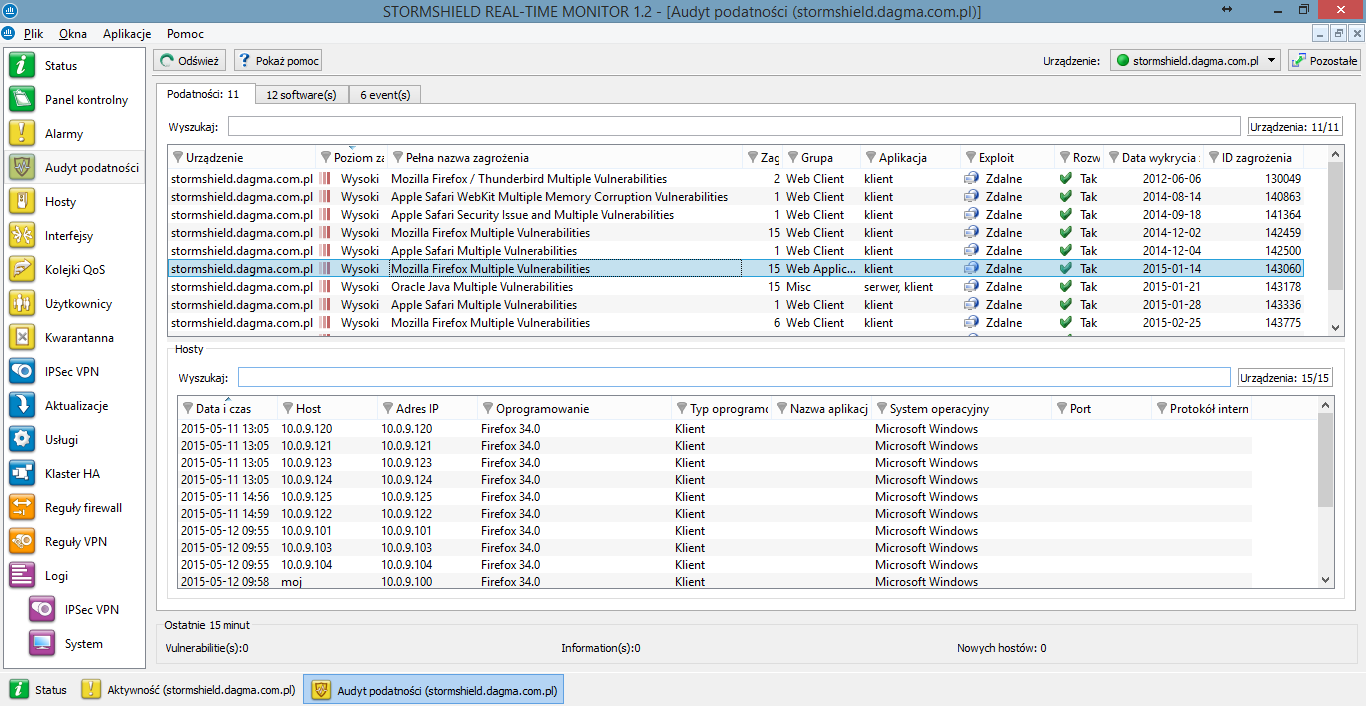Switch to Status window in bottom bar
1366x706 pixels.
39,690
